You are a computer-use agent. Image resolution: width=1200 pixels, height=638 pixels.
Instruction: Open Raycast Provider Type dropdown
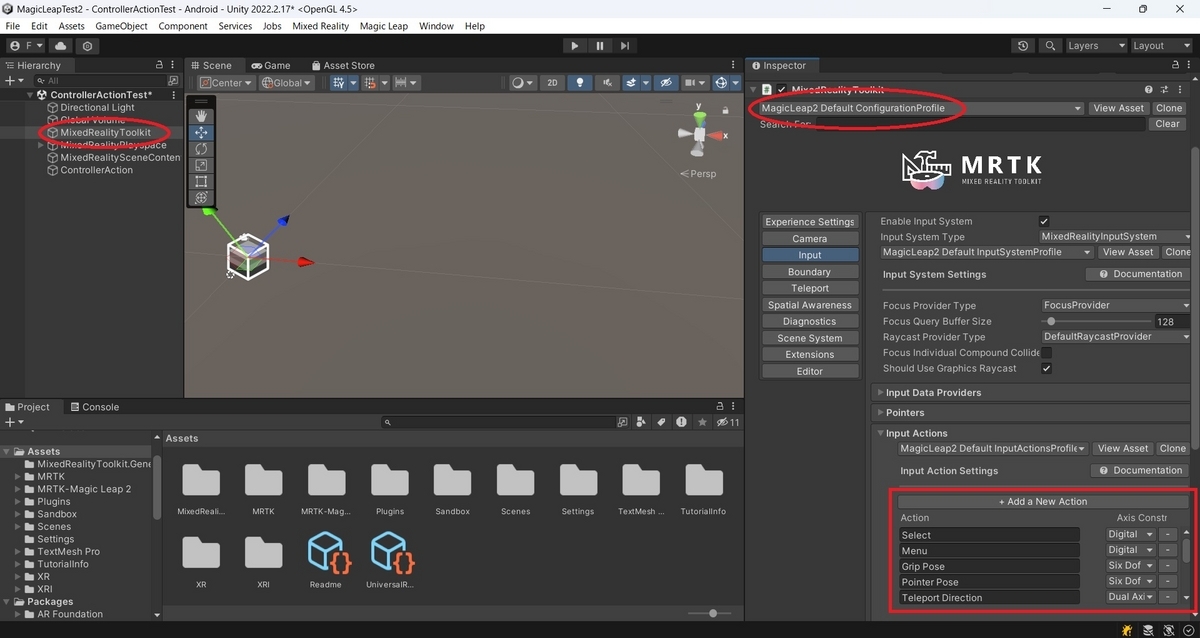1115,337
